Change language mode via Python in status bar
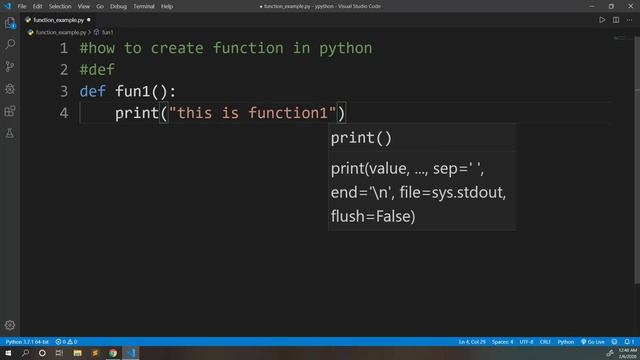640x360 pixels. point(566,342)
